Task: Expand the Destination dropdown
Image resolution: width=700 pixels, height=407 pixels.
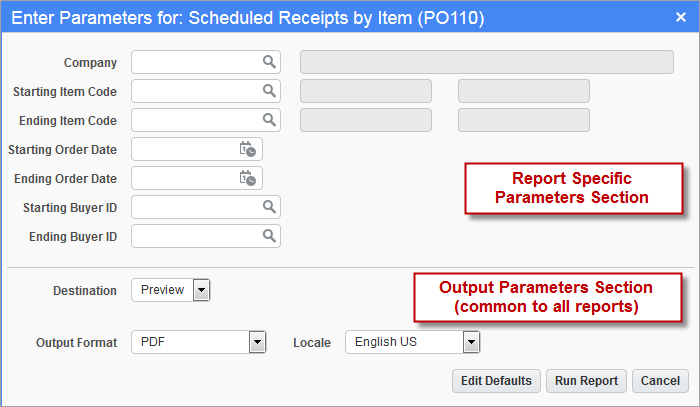Action: 201,290
